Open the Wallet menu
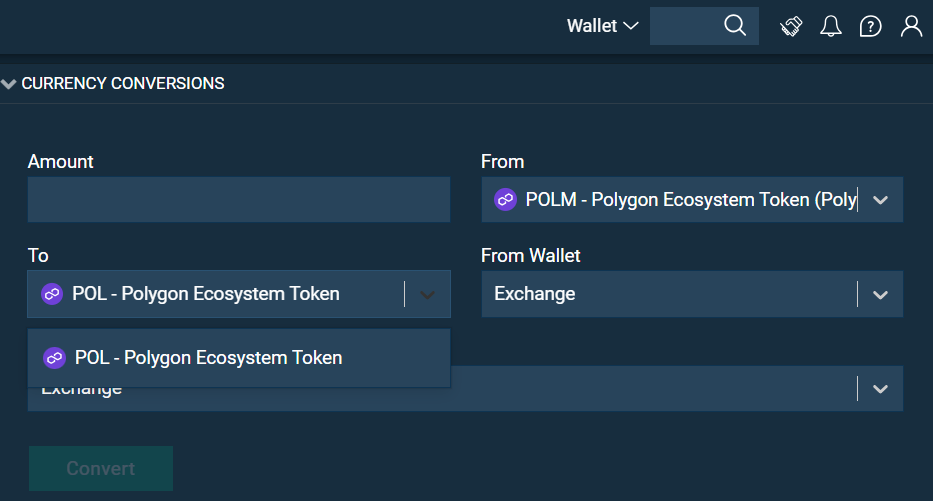Screen dimensions: 933x501 (x=602, y=26)
